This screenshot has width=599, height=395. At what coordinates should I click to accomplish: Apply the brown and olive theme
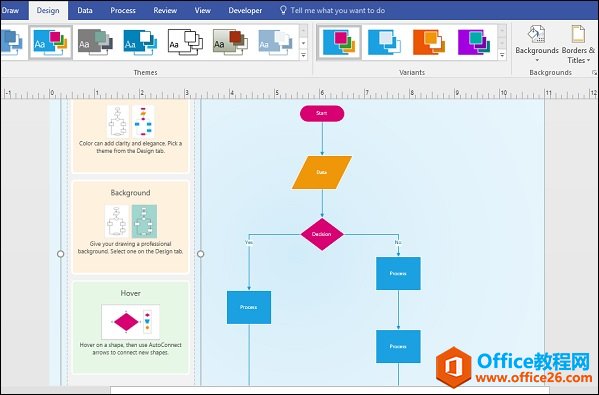tap(230, 42)
